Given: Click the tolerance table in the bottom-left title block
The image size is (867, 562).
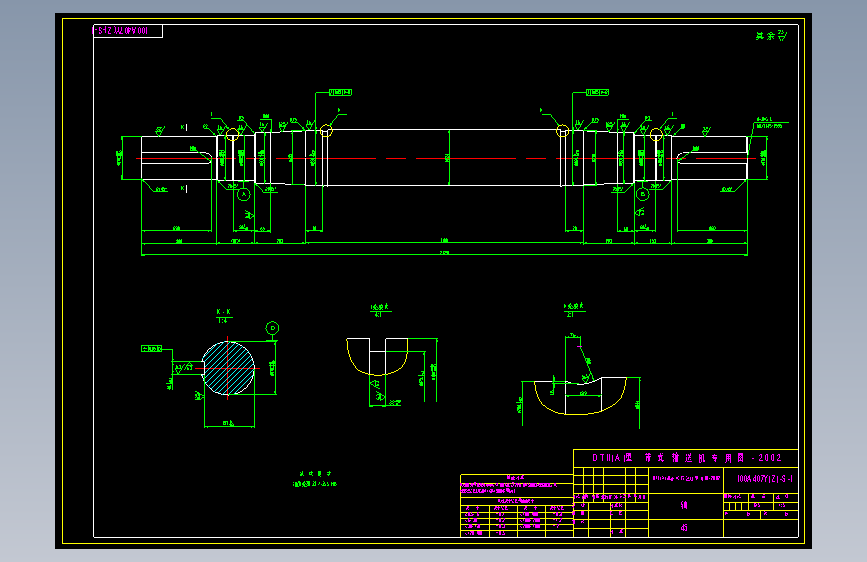Looking at the screenshot, I should coord(517,506).
